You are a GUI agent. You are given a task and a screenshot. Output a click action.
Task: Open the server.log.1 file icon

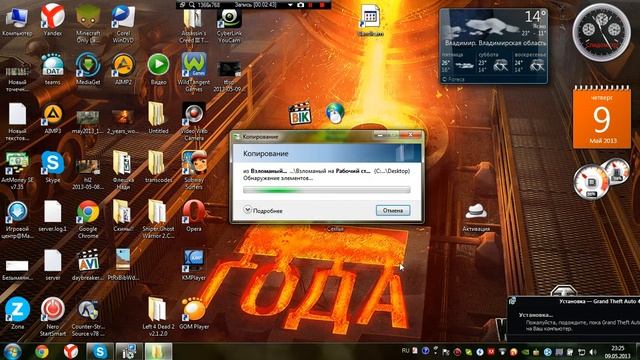point(53,212)
